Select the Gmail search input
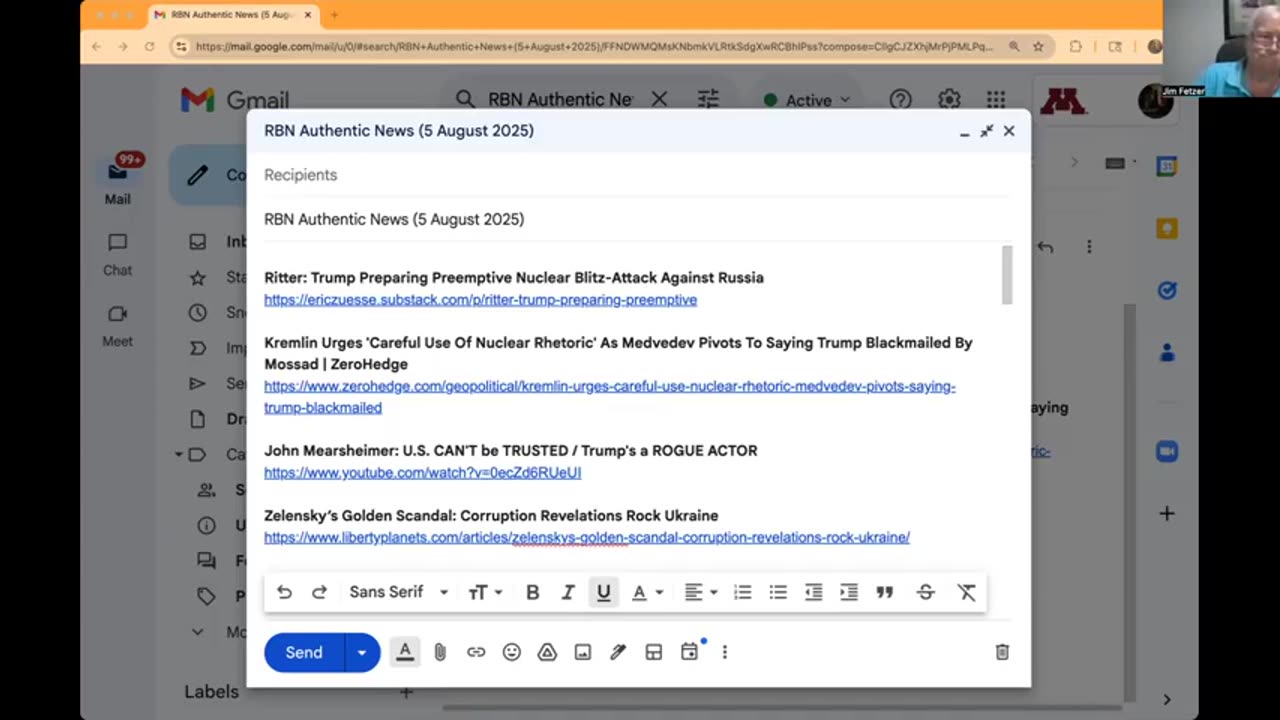Screen dimensions: 1280x720 point(560,99)
